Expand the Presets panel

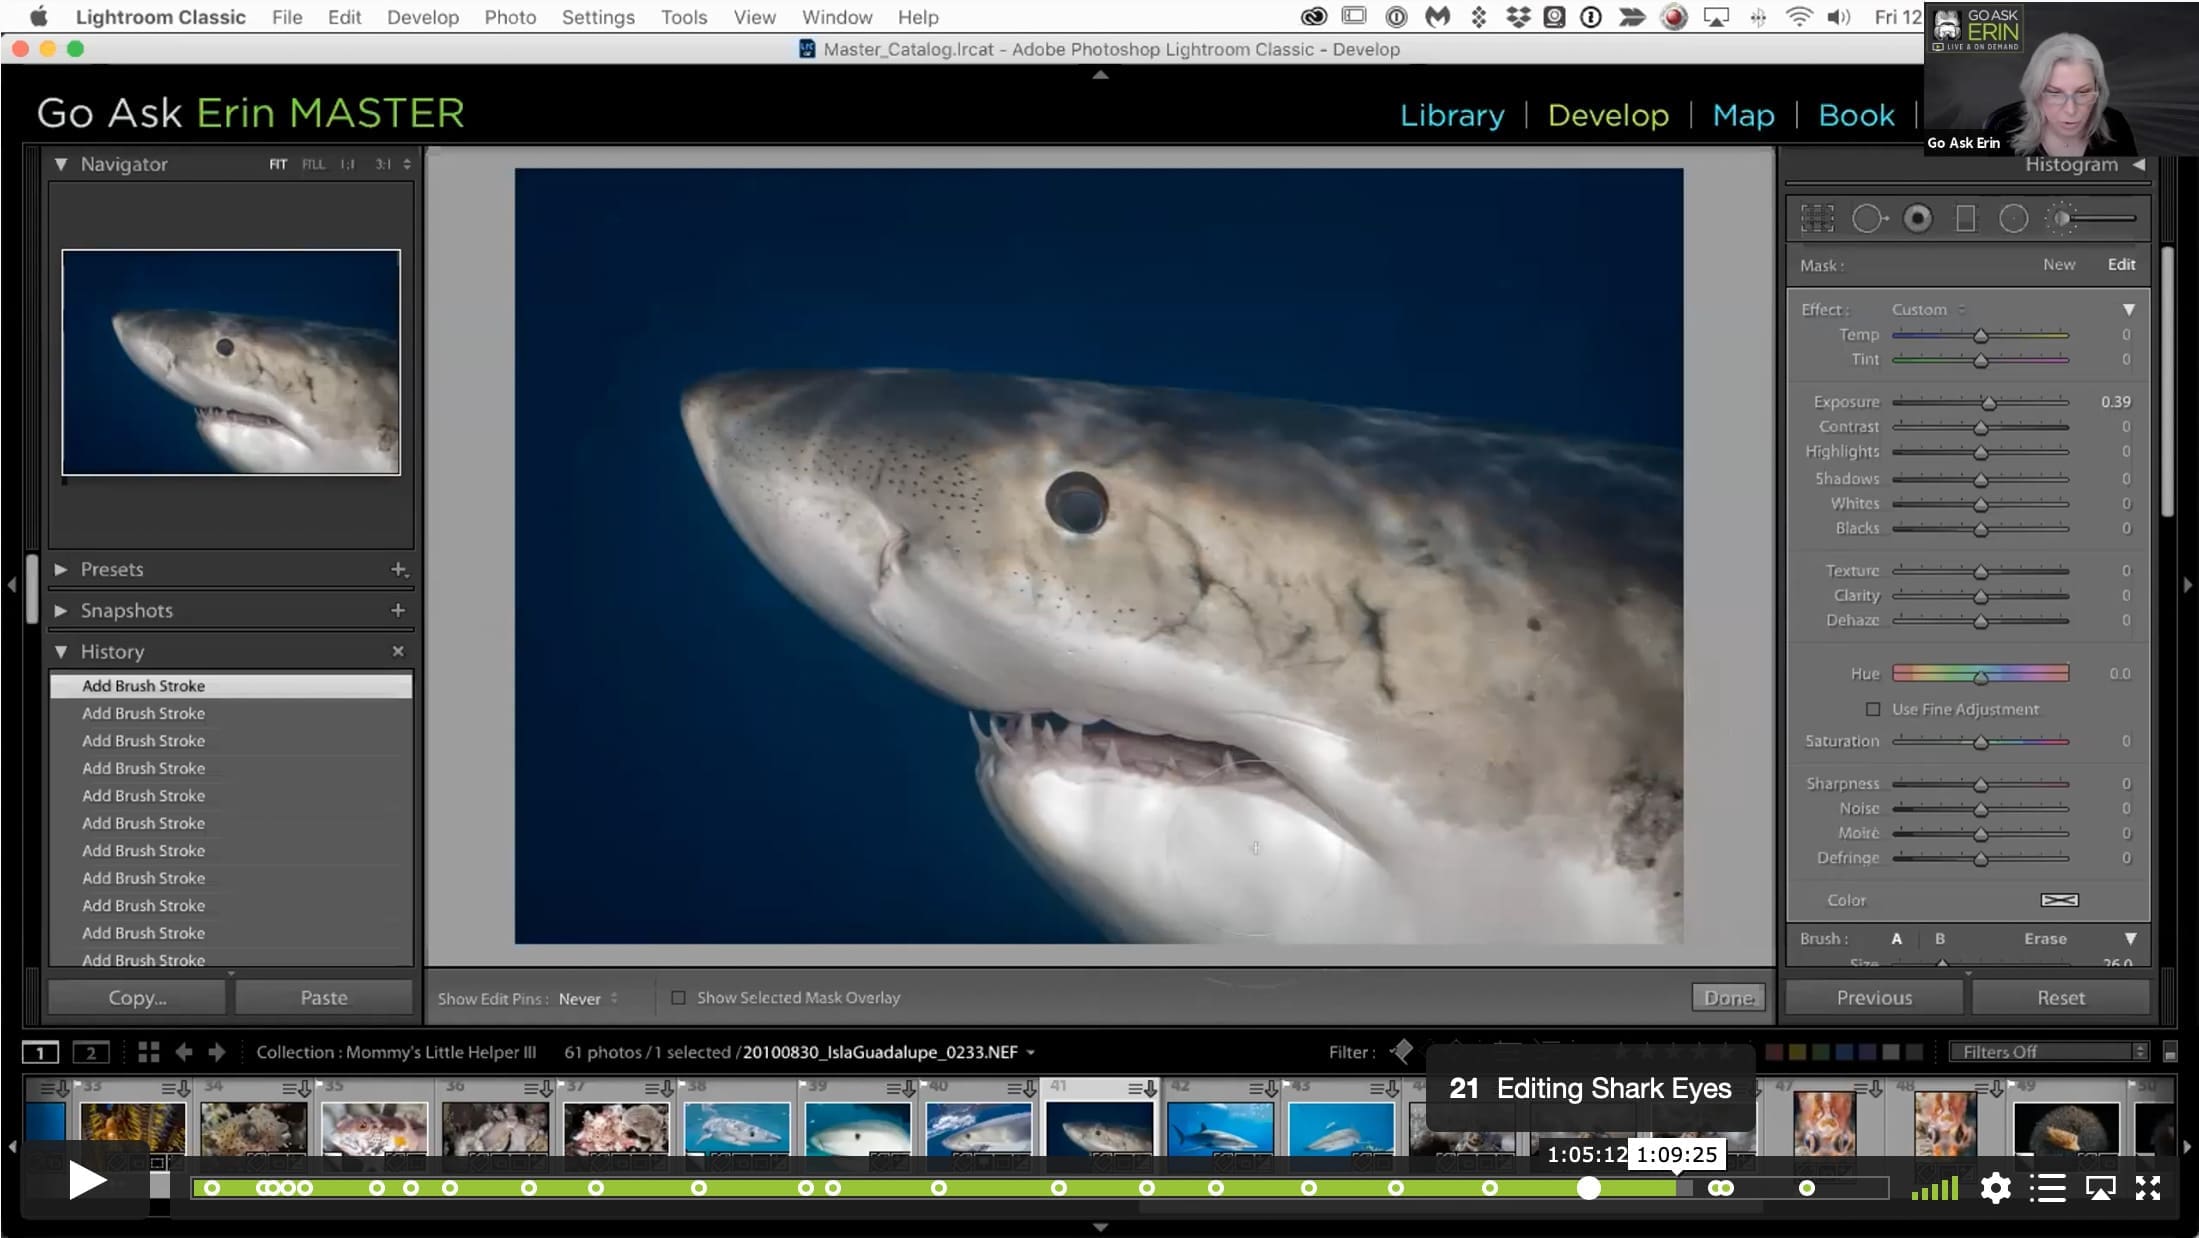[x=61, y=569]
